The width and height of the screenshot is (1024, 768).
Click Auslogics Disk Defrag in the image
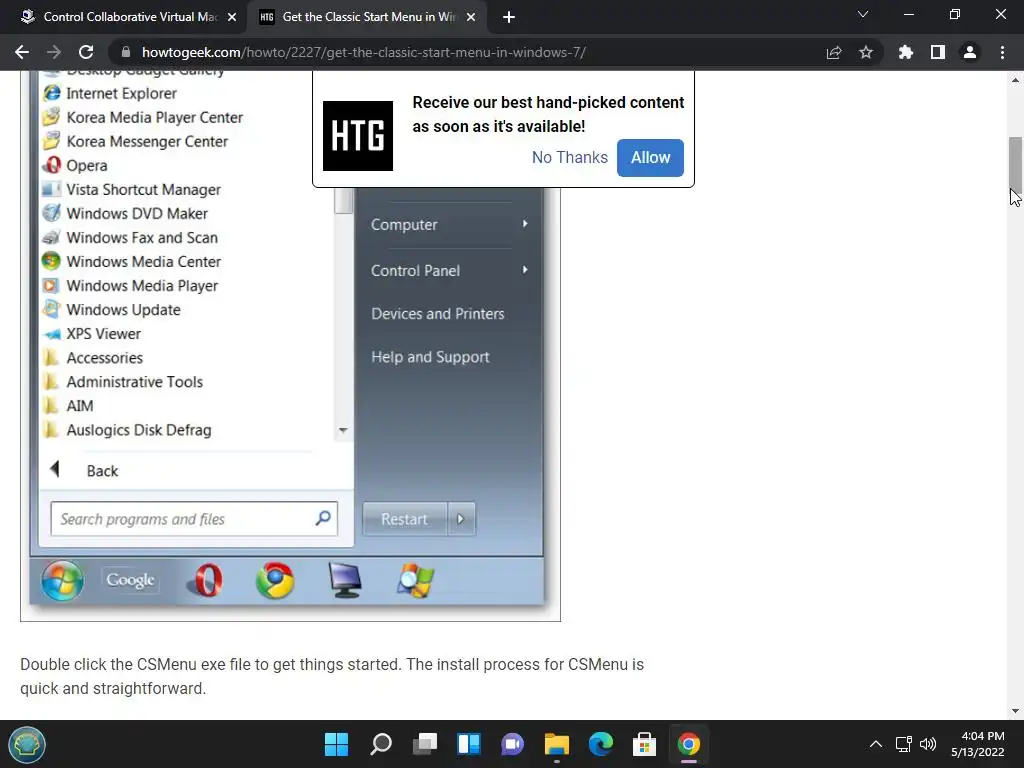tap(127, 430)
